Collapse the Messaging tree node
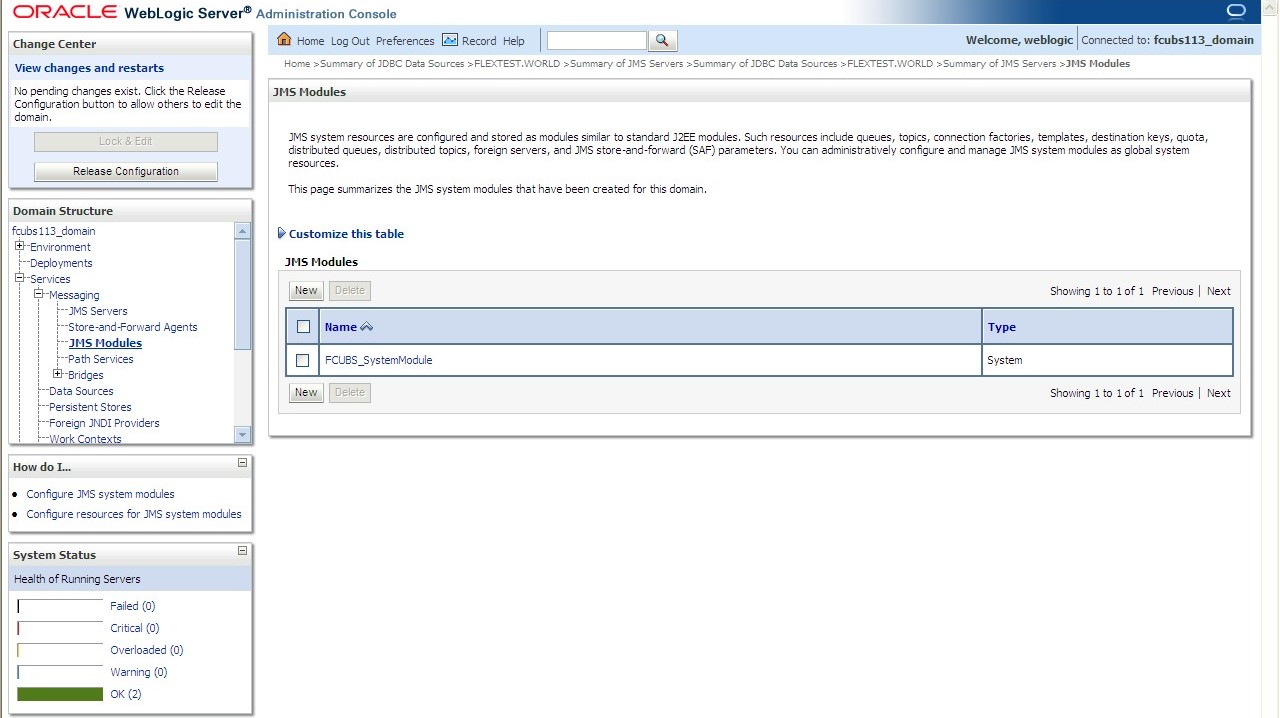 tap(39, 295)
